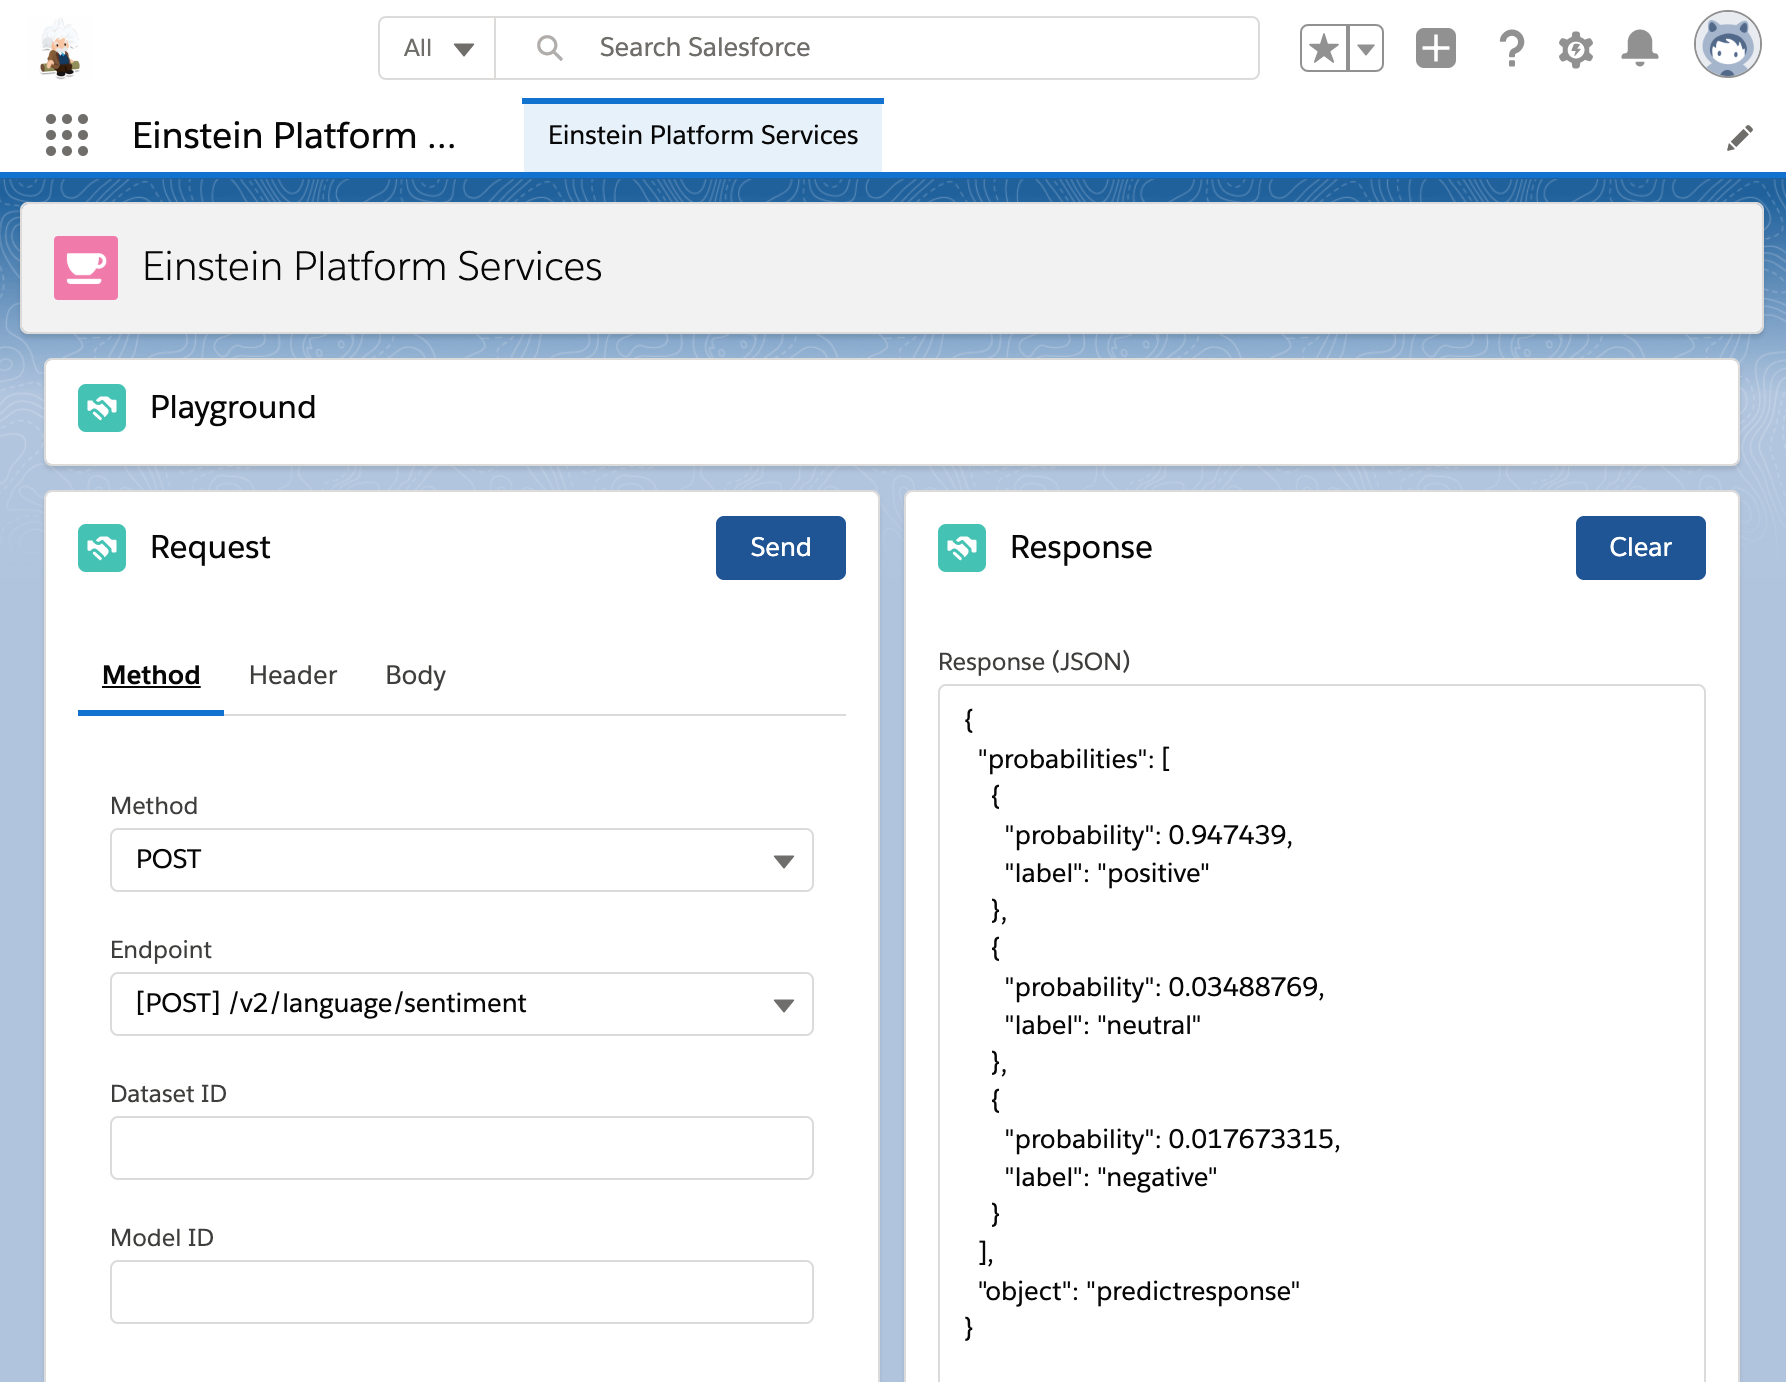1786x1382 pixels.
Task: Focus the Search Salesforce field
Action: pos(877,48)
